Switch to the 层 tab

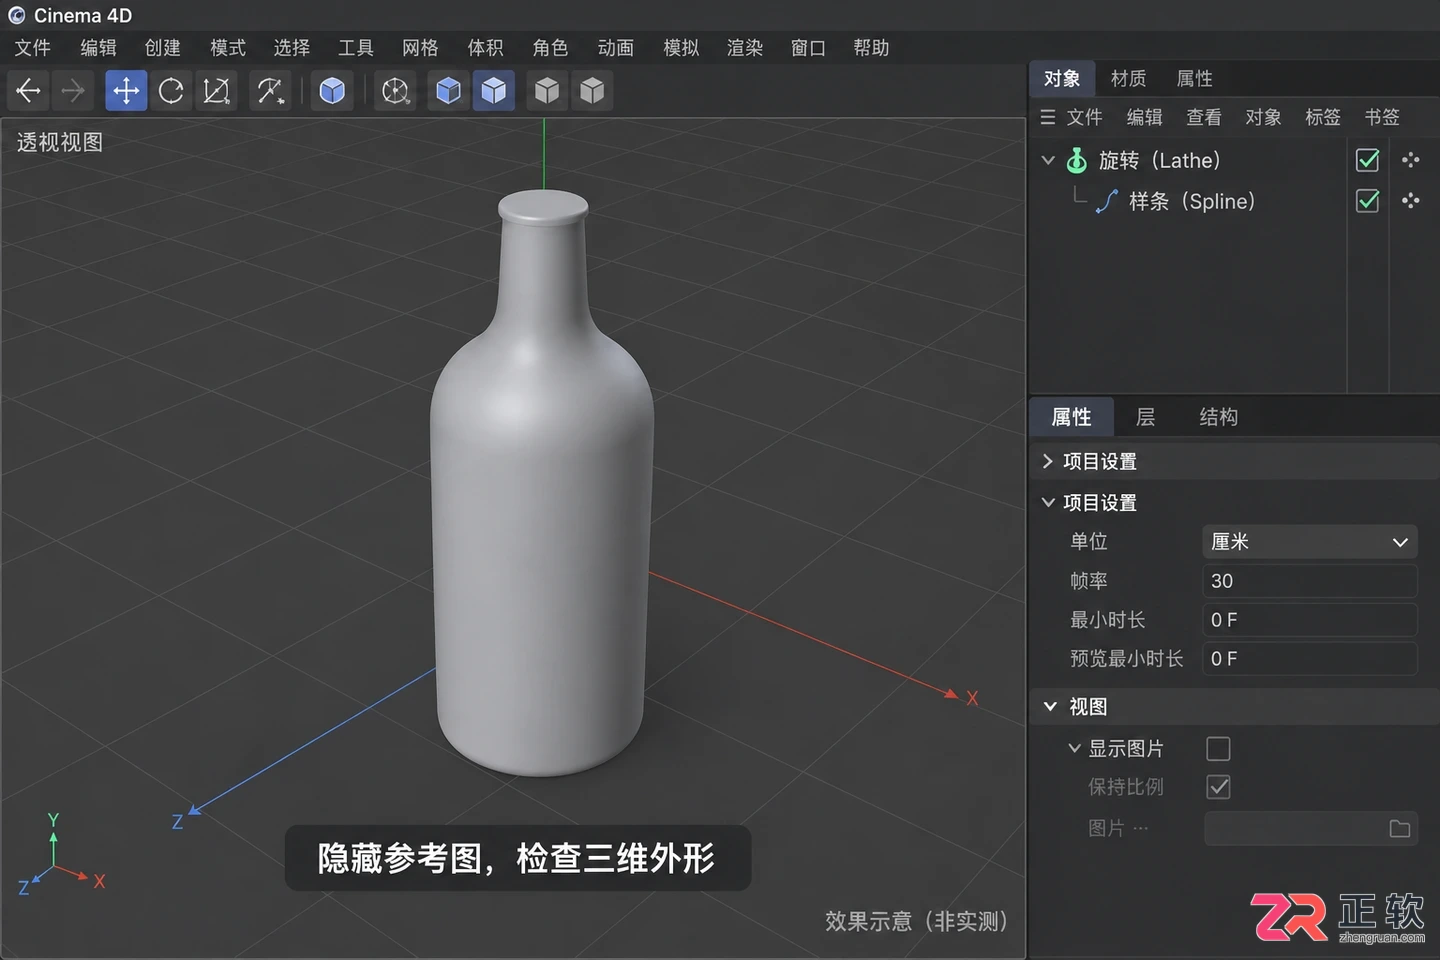[x=1145, y=417]
